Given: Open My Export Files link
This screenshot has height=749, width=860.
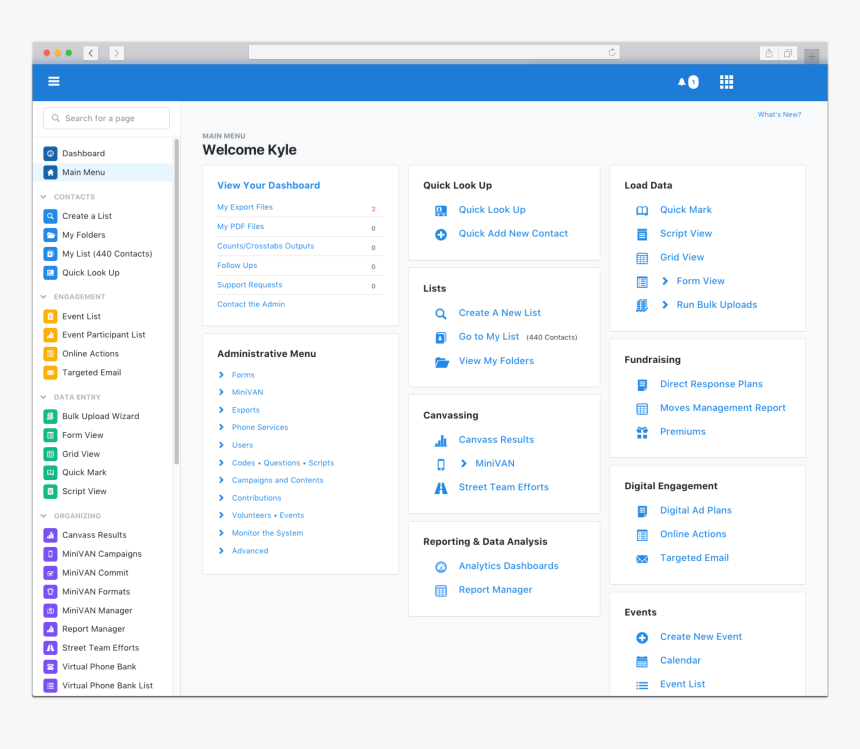Looking at the screenshot, I should (x=245, y=208).
